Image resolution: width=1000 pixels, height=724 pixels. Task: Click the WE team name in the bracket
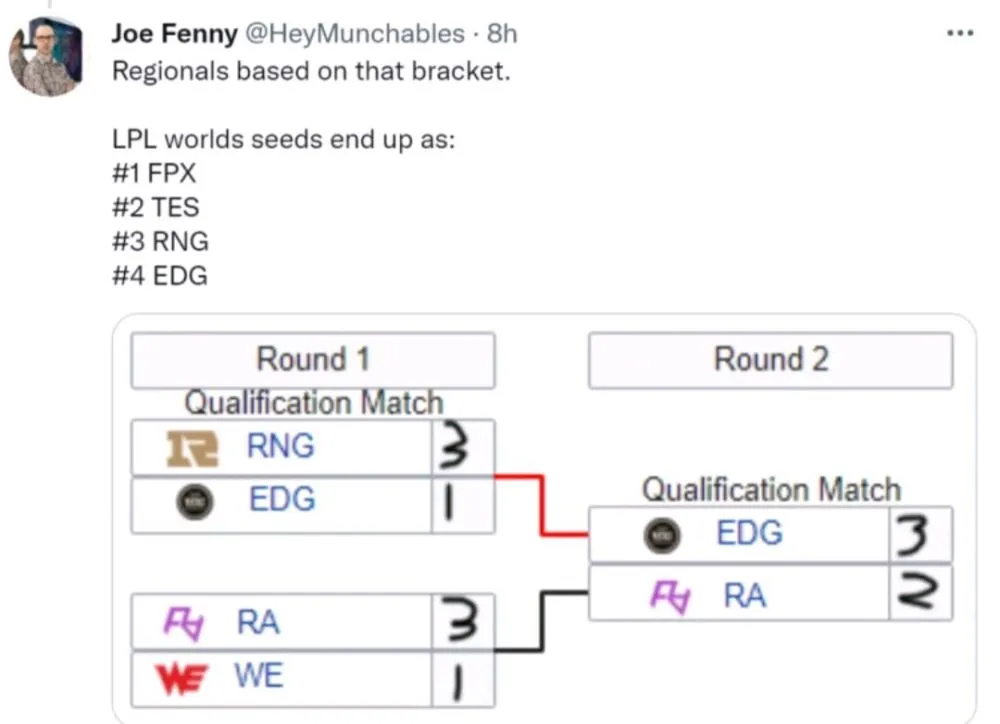coord(259,677)
